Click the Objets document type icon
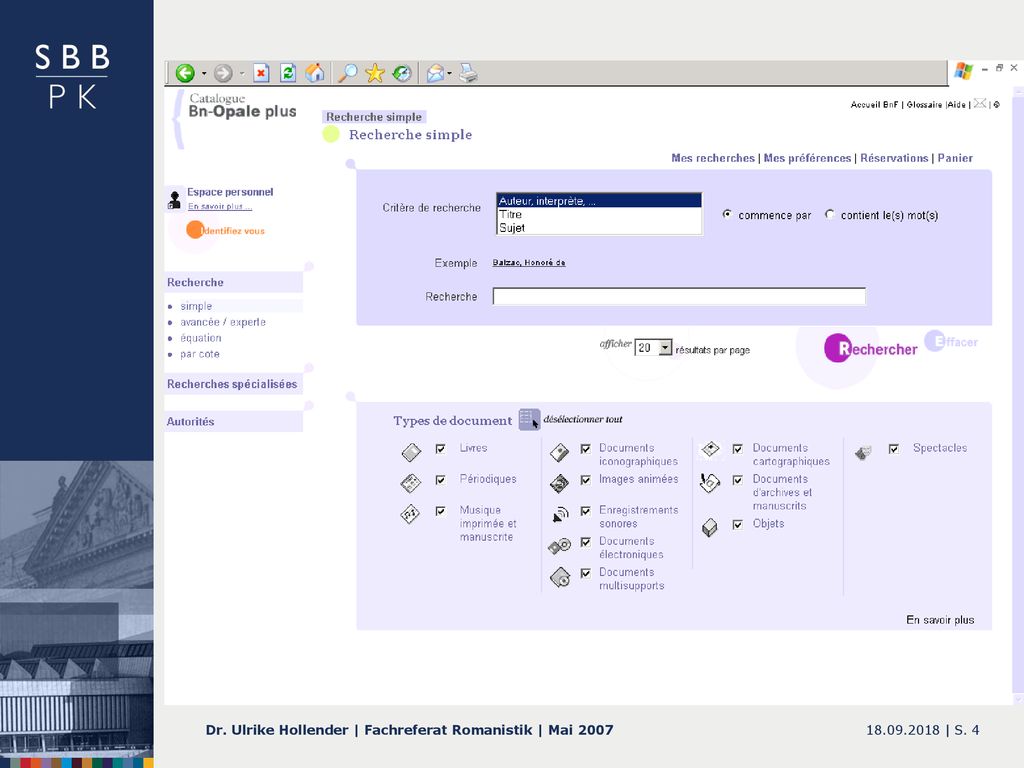The width and height of the screenshot is (1024, 768). point(710,527)
